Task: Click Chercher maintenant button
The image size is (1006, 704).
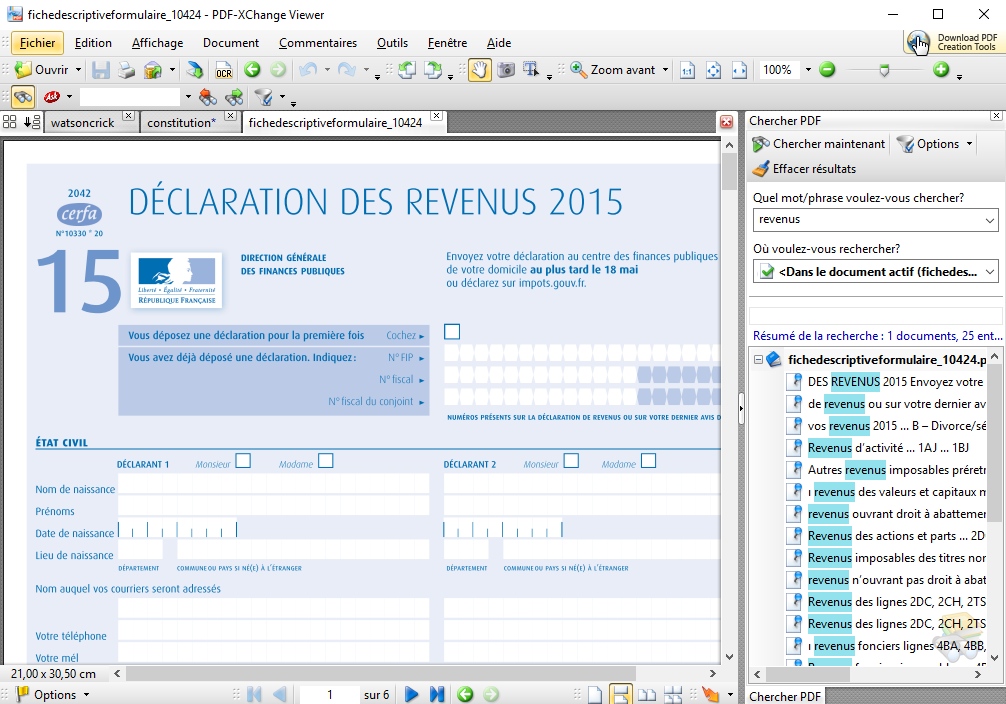Action: pyautogui.click(x=819, y=144)
